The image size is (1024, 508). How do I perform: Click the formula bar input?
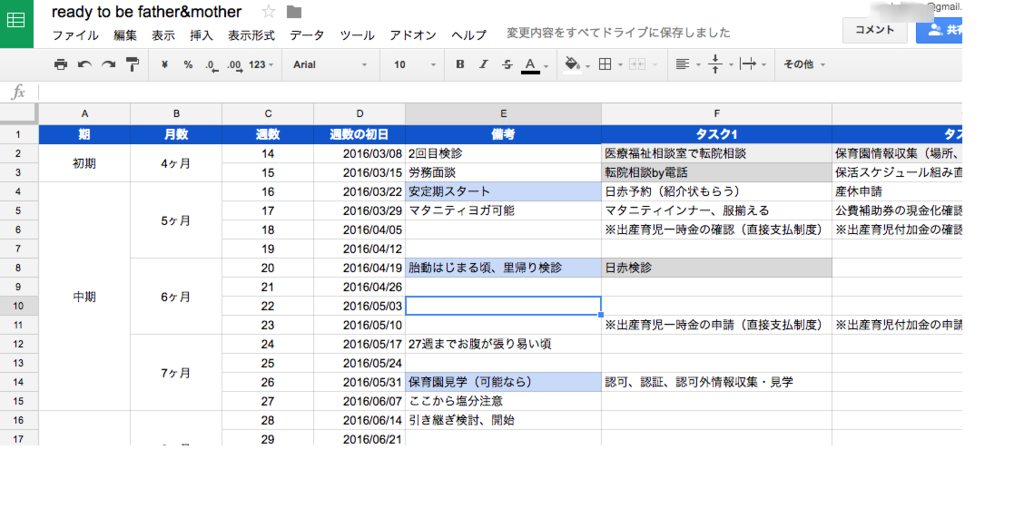(500, 92)
